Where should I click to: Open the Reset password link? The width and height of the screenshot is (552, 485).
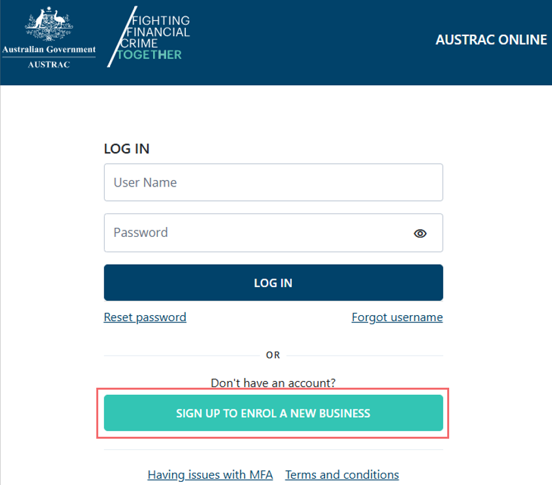[x=145, y=317]
